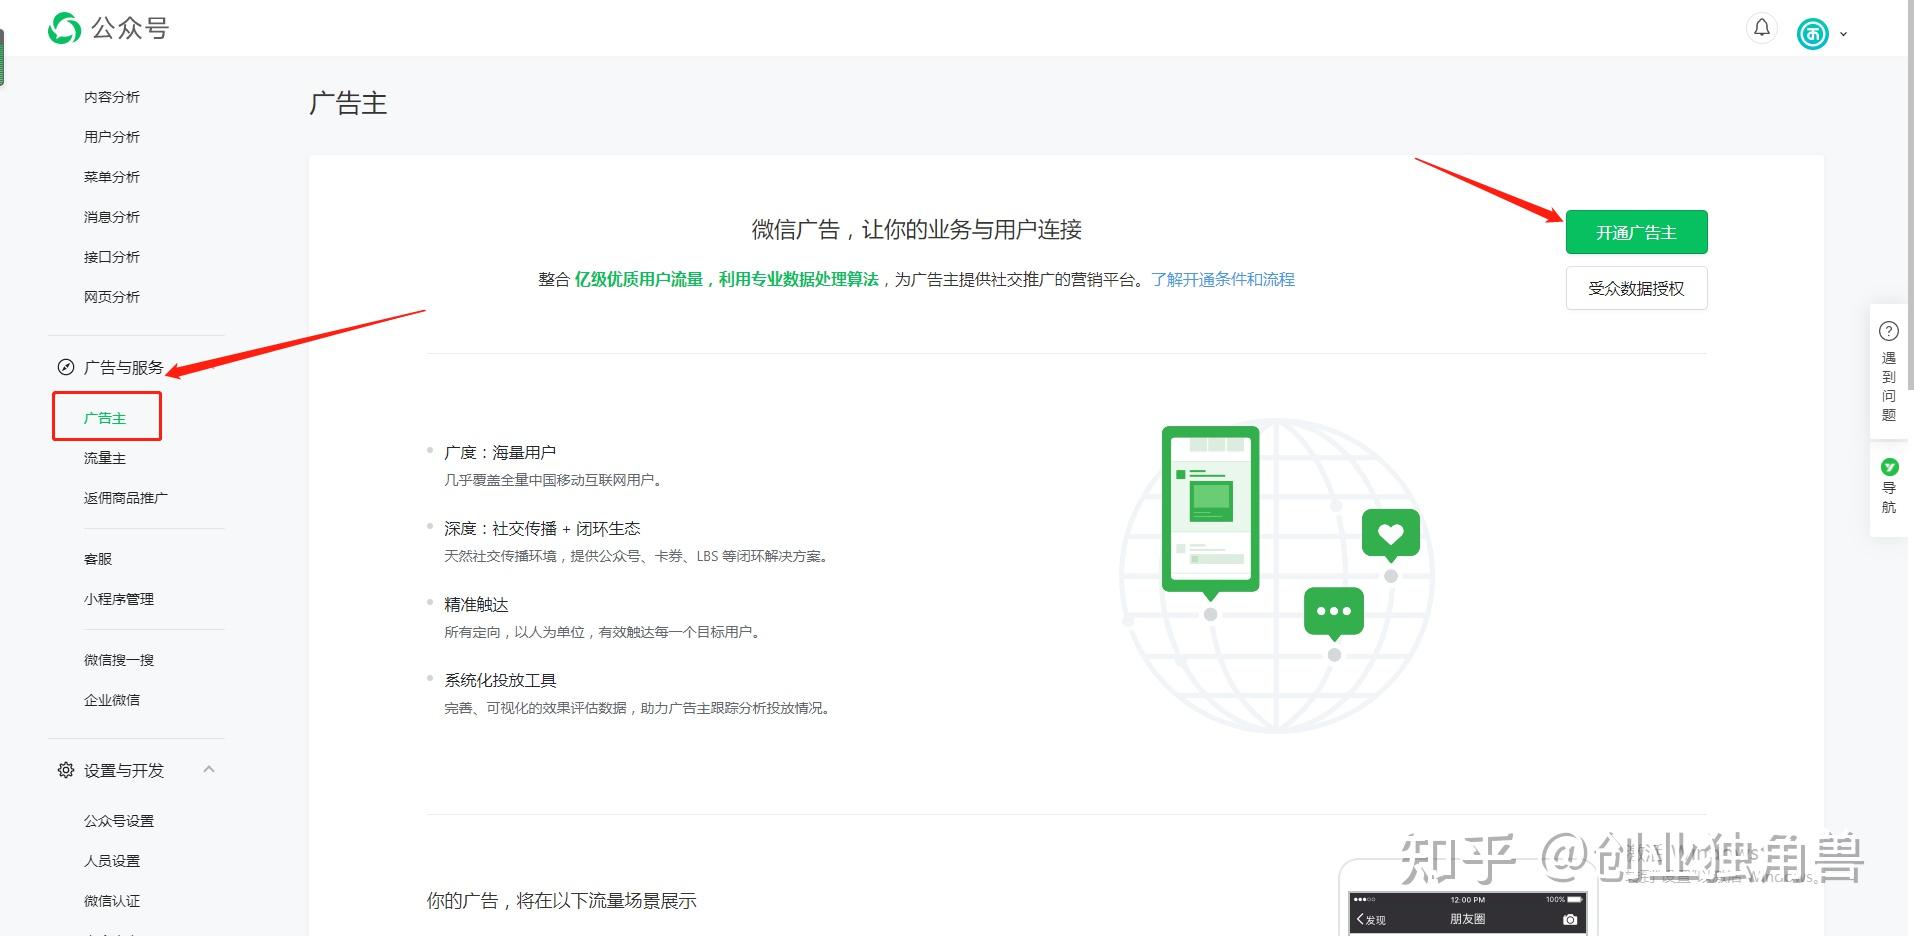The width and height of the screenshot is (1914, 936).
Task: Open 接口分析 in sidebar
Action: coord(112,257)
